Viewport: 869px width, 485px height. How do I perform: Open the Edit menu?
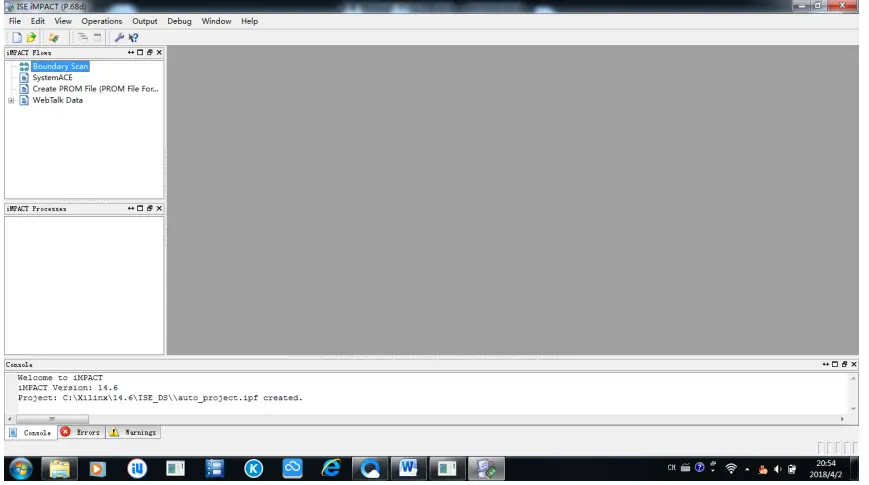[38, 21]
